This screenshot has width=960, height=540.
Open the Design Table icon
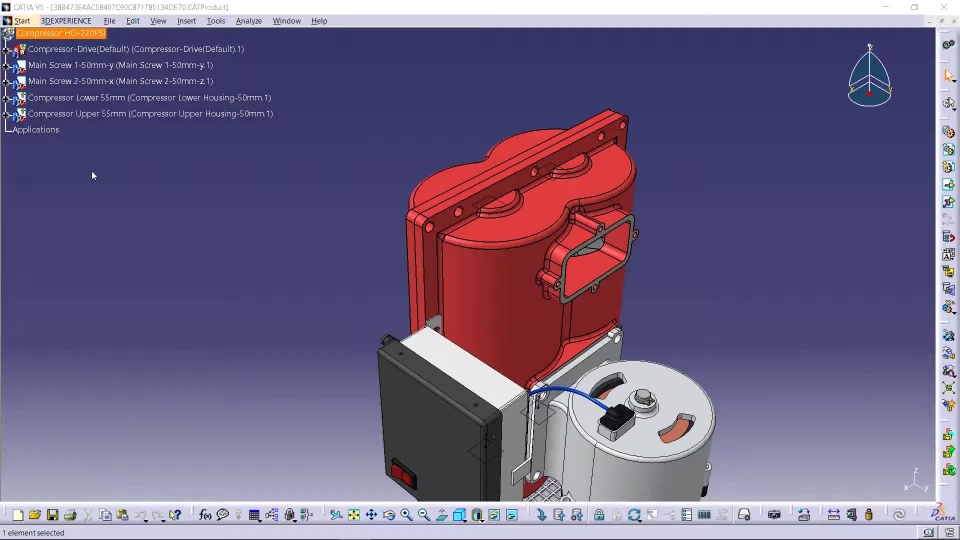coord(254,515)
